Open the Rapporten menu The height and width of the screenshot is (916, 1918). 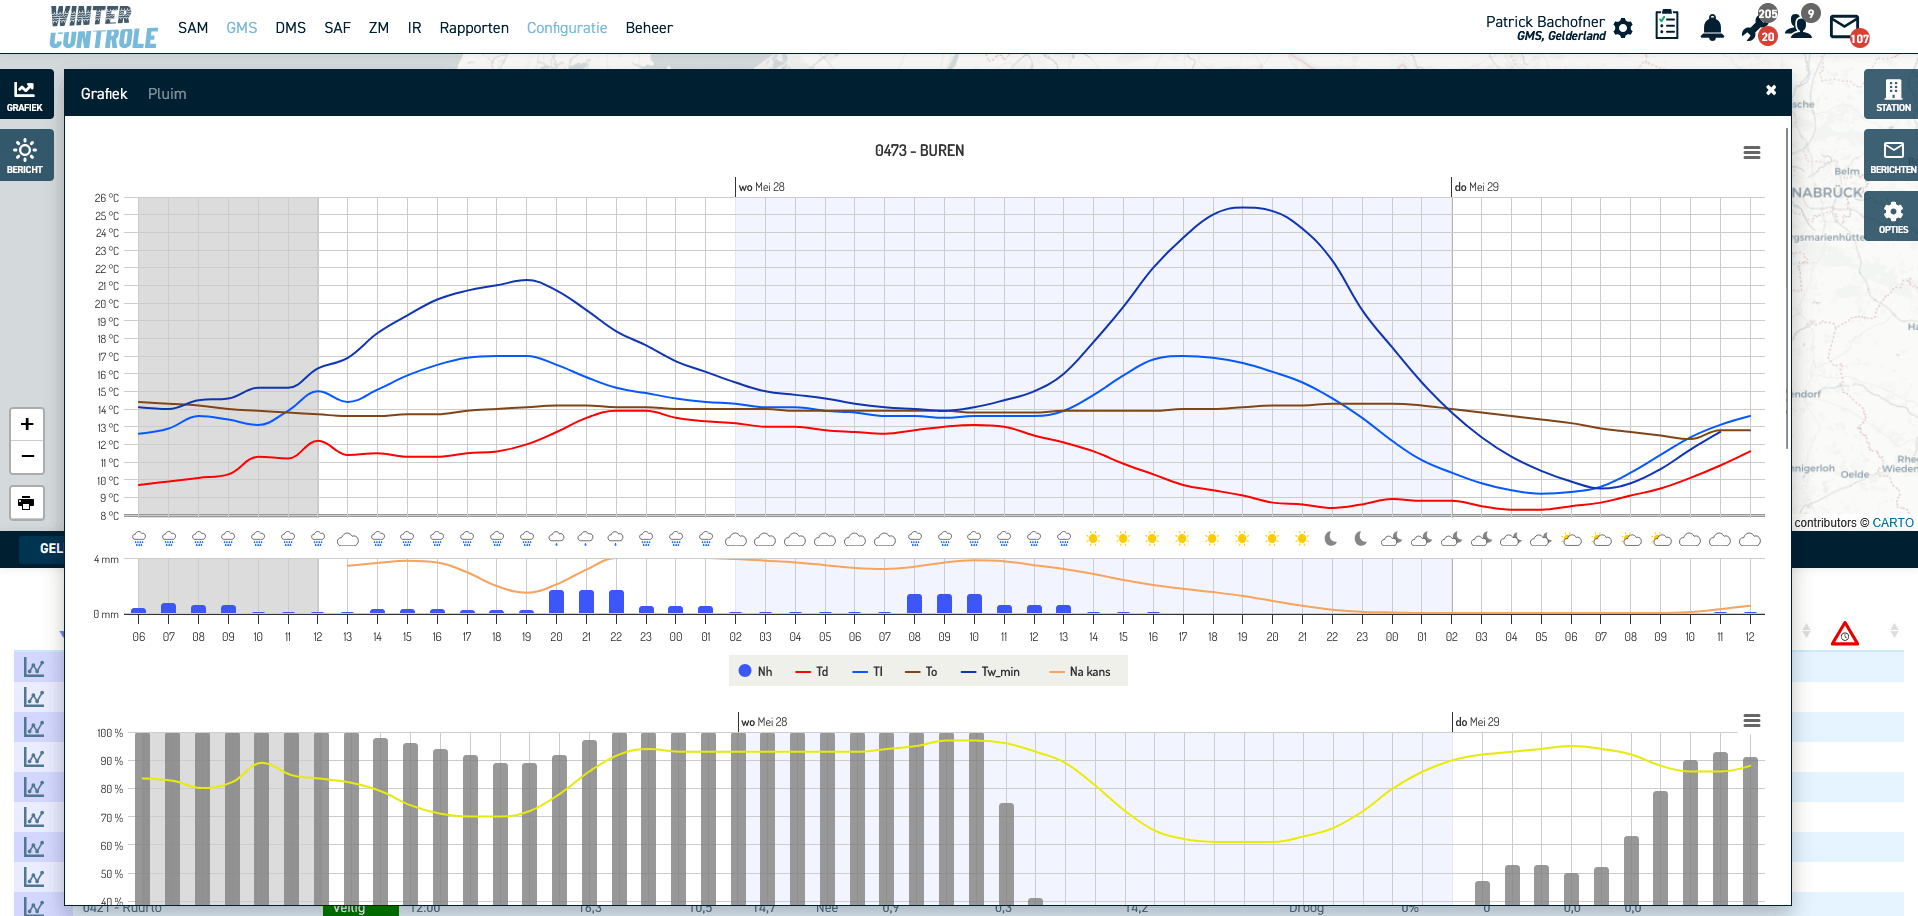pyautogui.click(x=474, y=28)
